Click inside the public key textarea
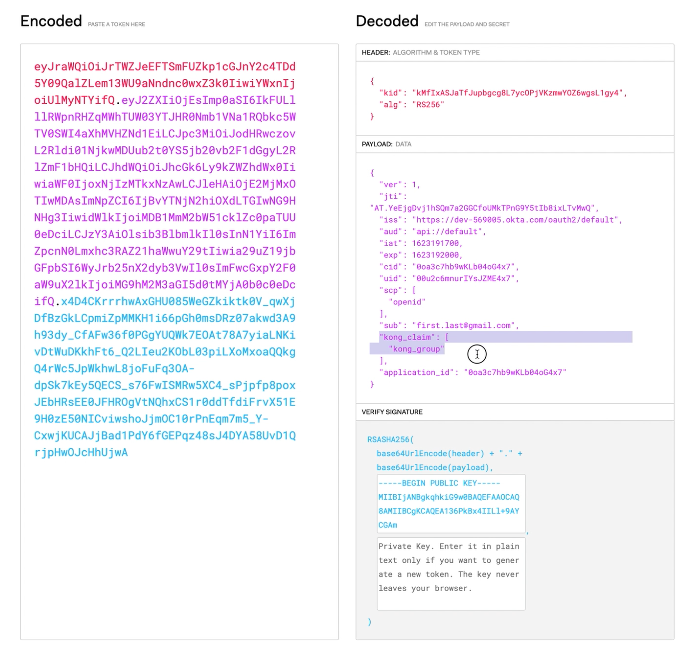The width and height of the screenshot is (695, 649). (451, 503)
